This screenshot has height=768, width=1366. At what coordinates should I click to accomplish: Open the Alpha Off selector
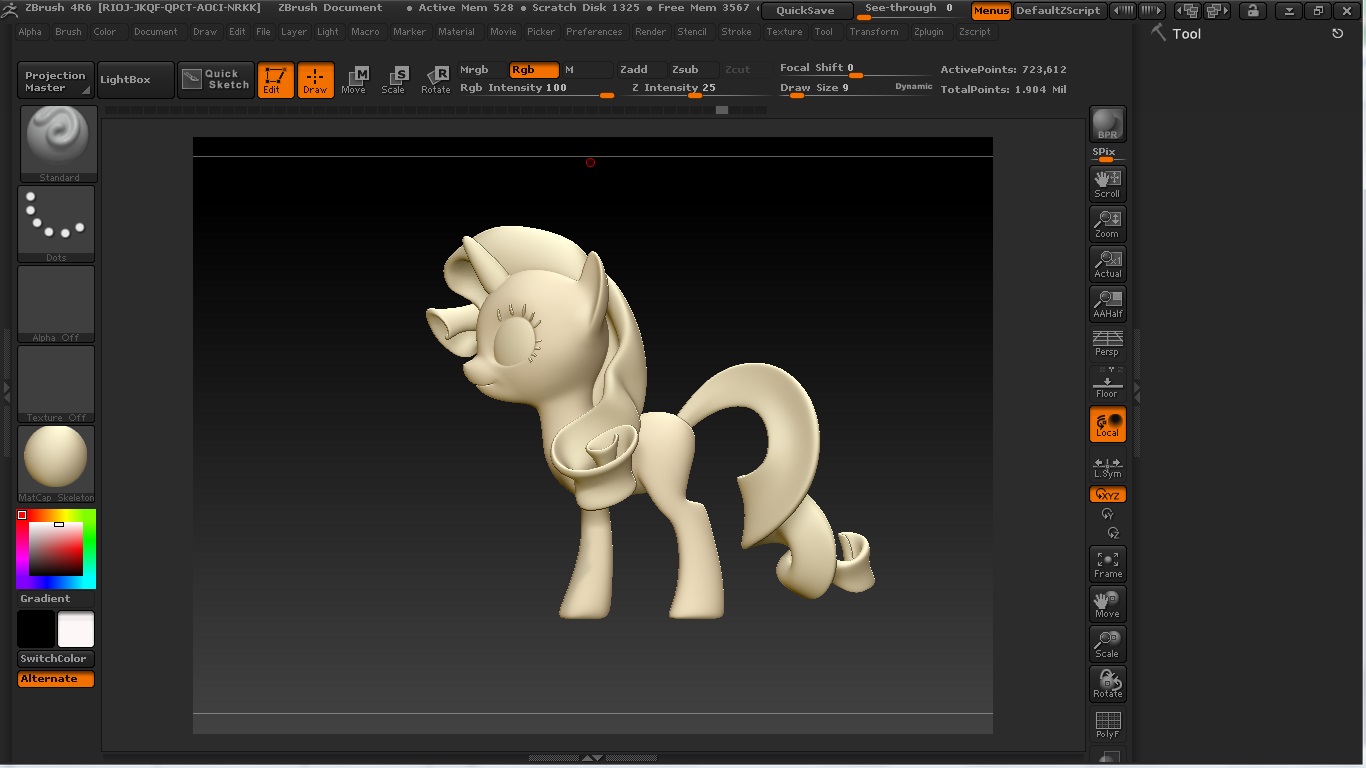[x=56, y=304]
